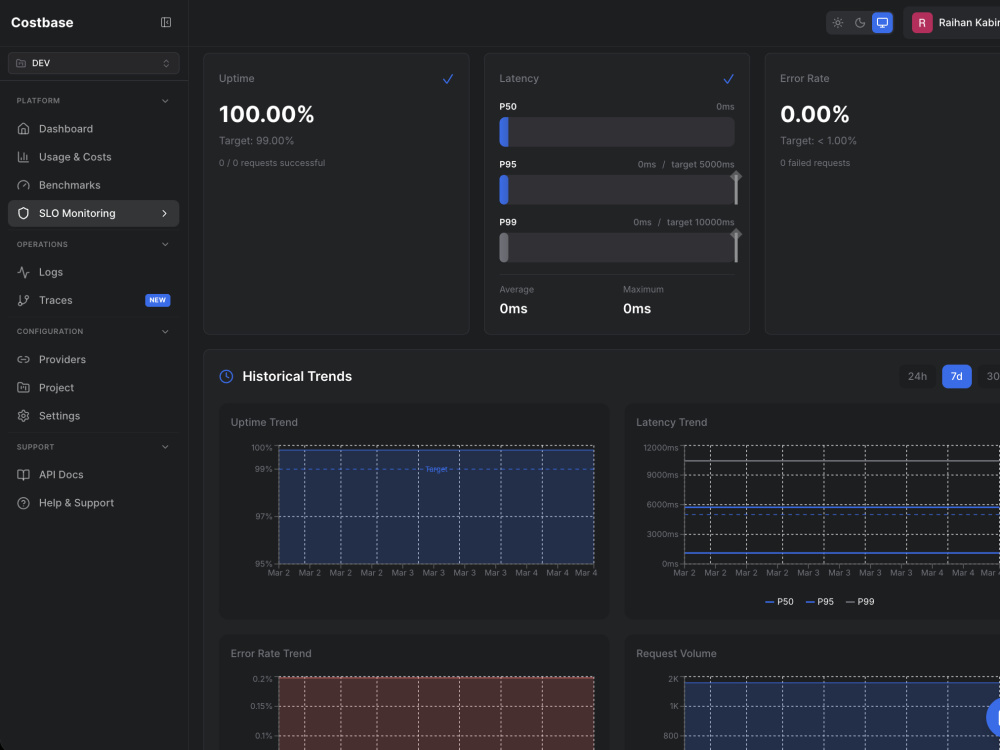Click the Historical Trends clock icon
The image size is (1000, 750).
(226, 376)
